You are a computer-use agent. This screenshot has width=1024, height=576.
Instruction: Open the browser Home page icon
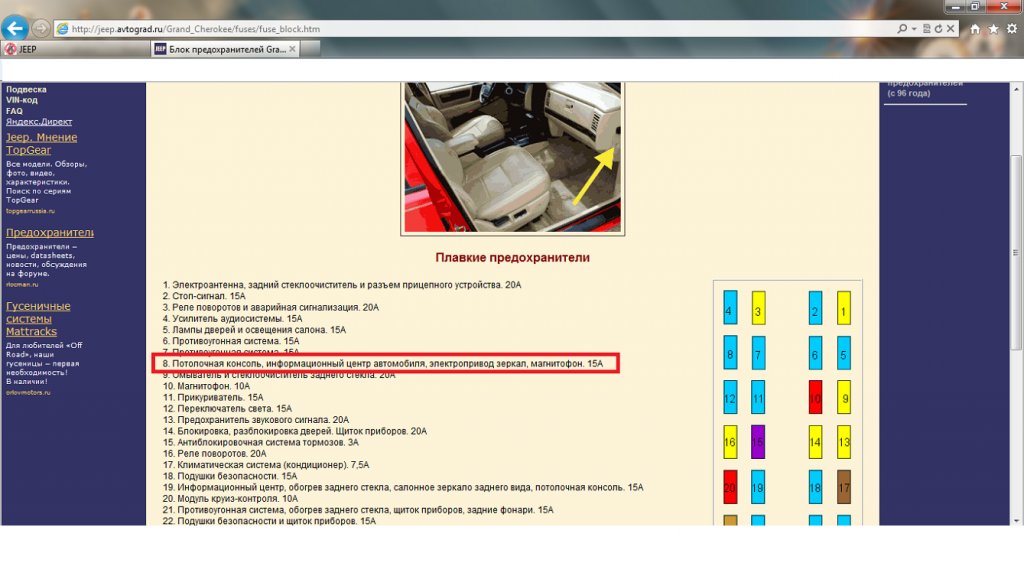(x=974, y=29)
